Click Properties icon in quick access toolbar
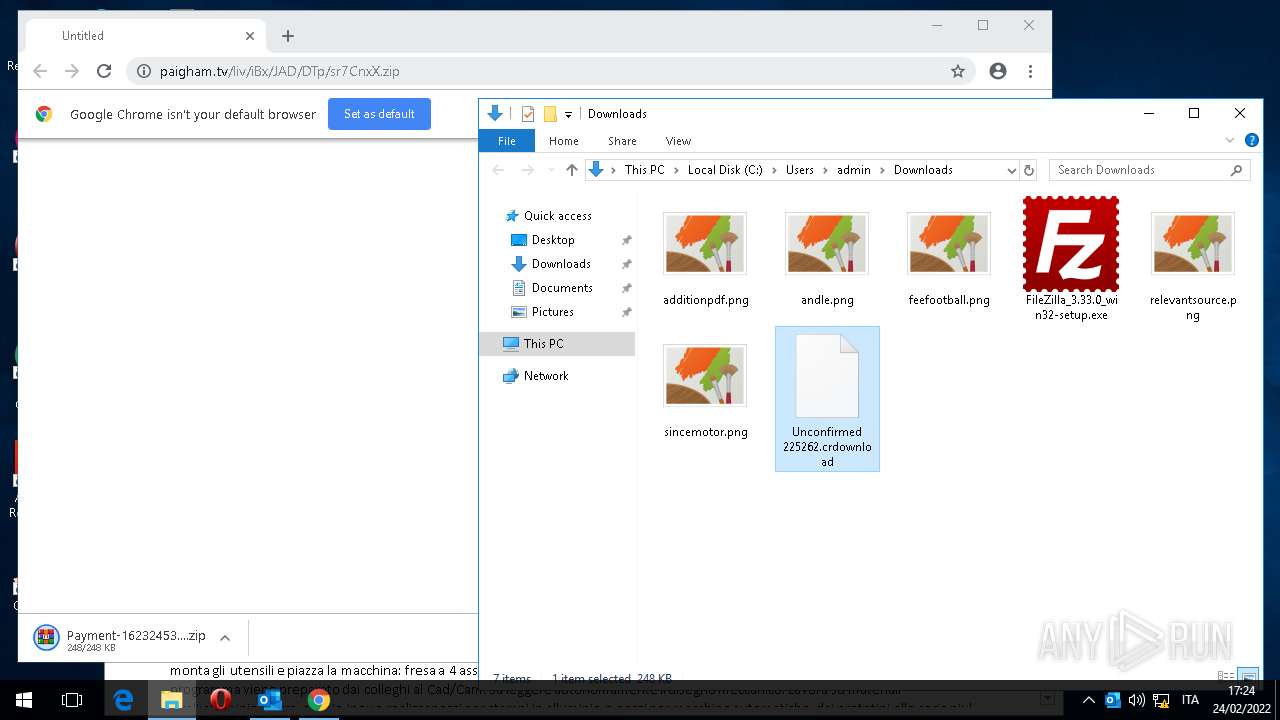 coord(528,114)
